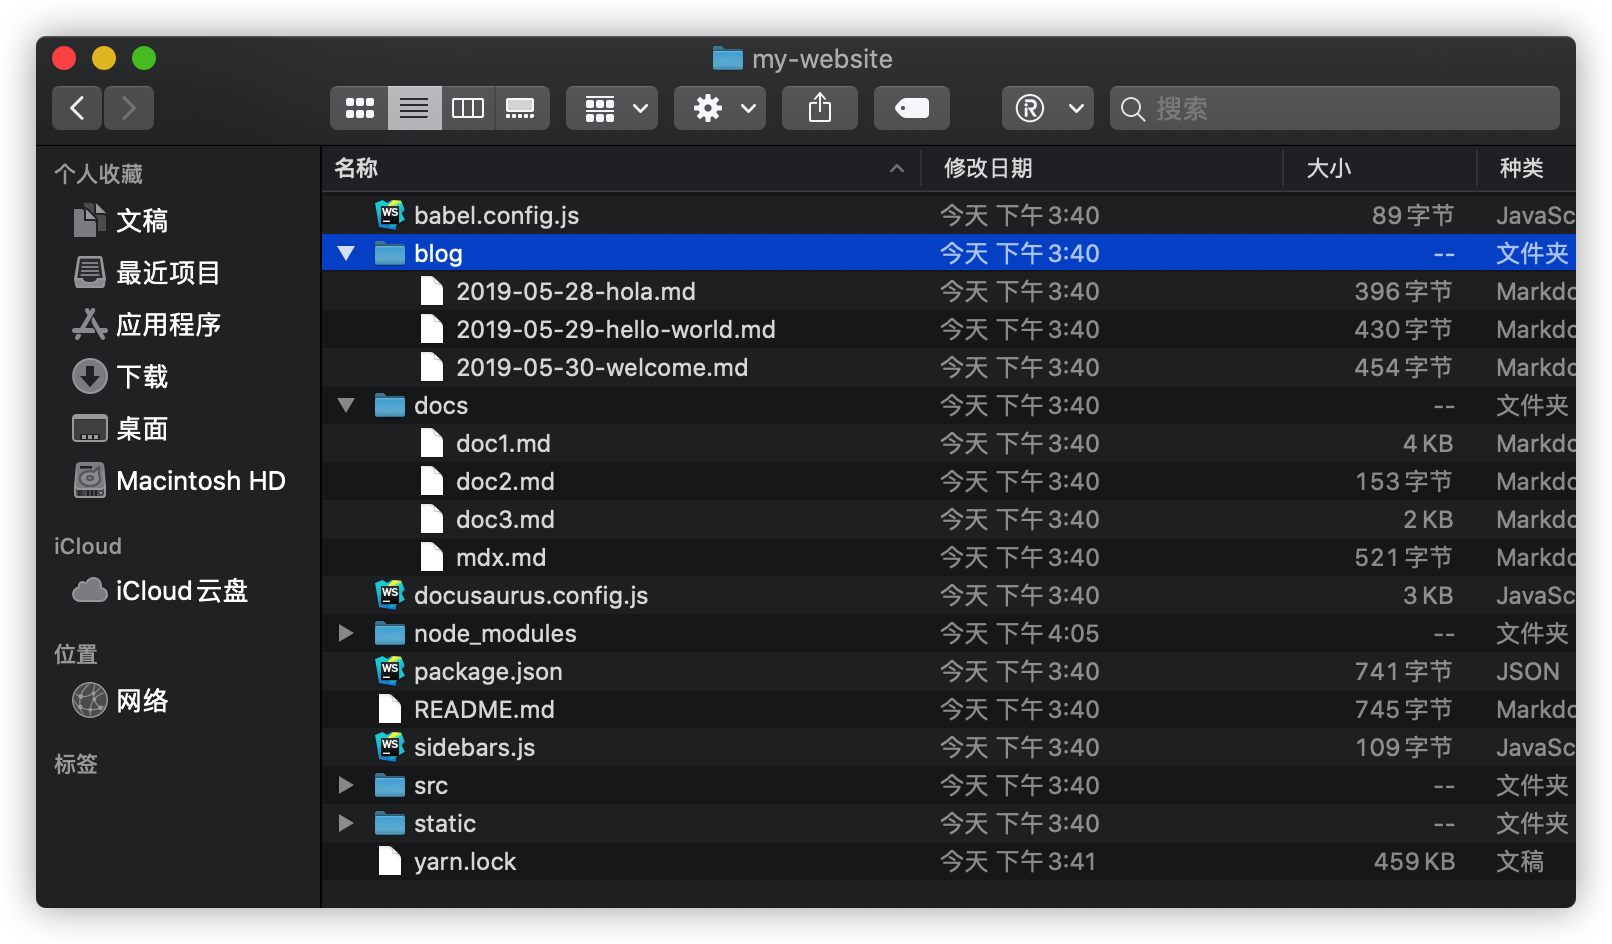The width and height of the screenshot is (1612, 944).
Task: Open 应用程序 in the sidebar
Action: (x=146, y=324)
